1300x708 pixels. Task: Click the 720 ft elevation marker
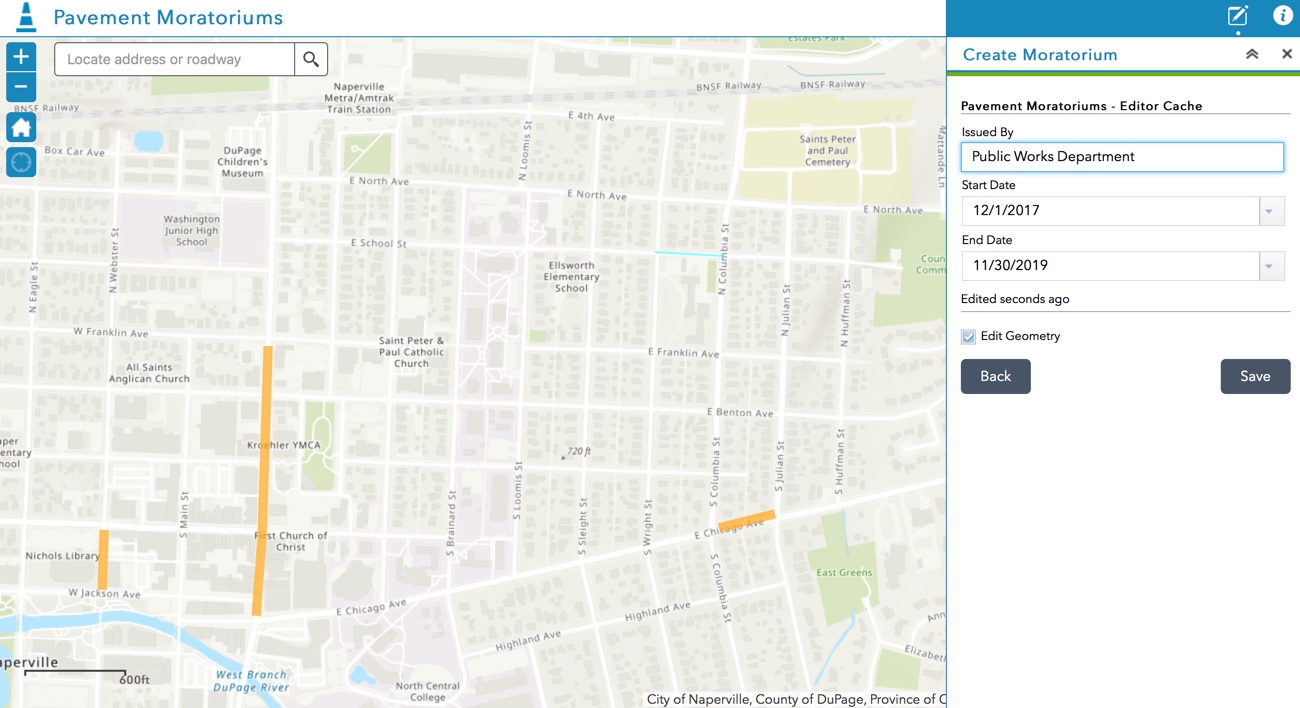pyautogui.click(x=576, y=452)
